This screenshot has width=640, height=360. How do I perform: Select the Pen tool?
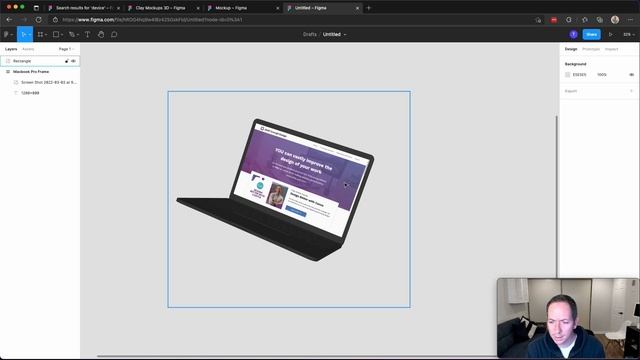72,35
